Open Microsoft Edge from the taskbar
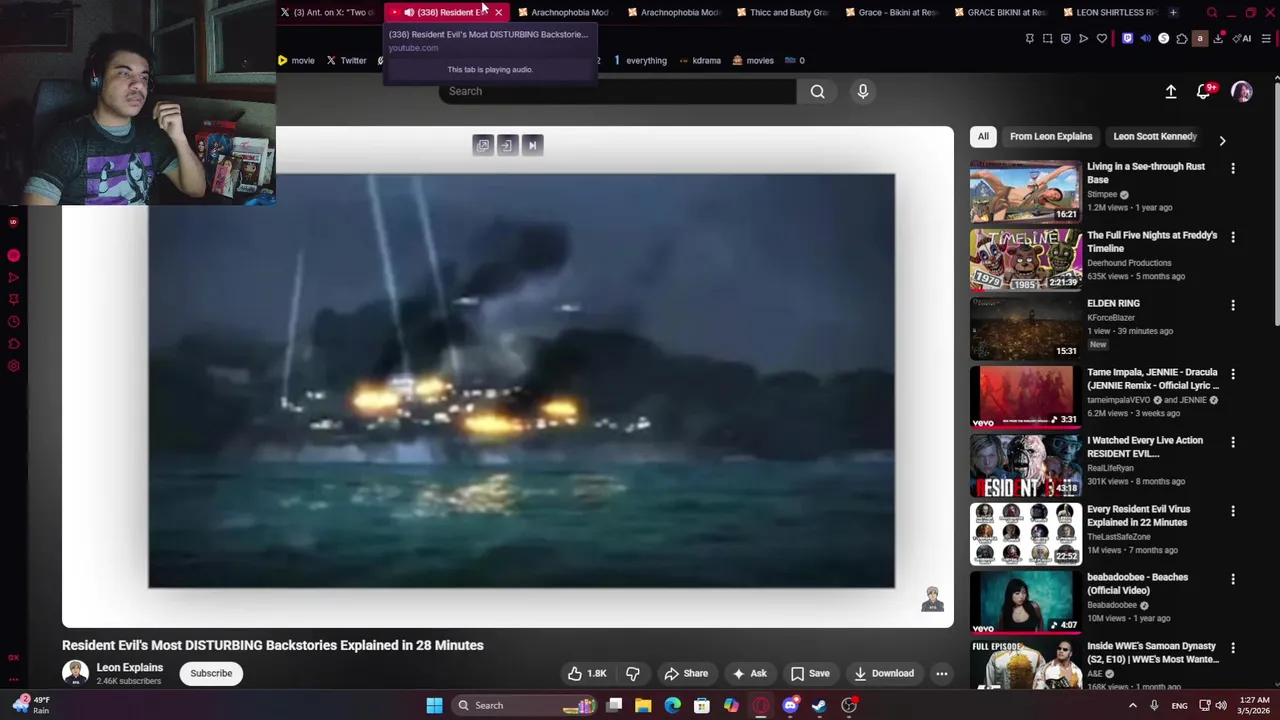The height and width of the screenshot is (720, 1280). [672, 705]
